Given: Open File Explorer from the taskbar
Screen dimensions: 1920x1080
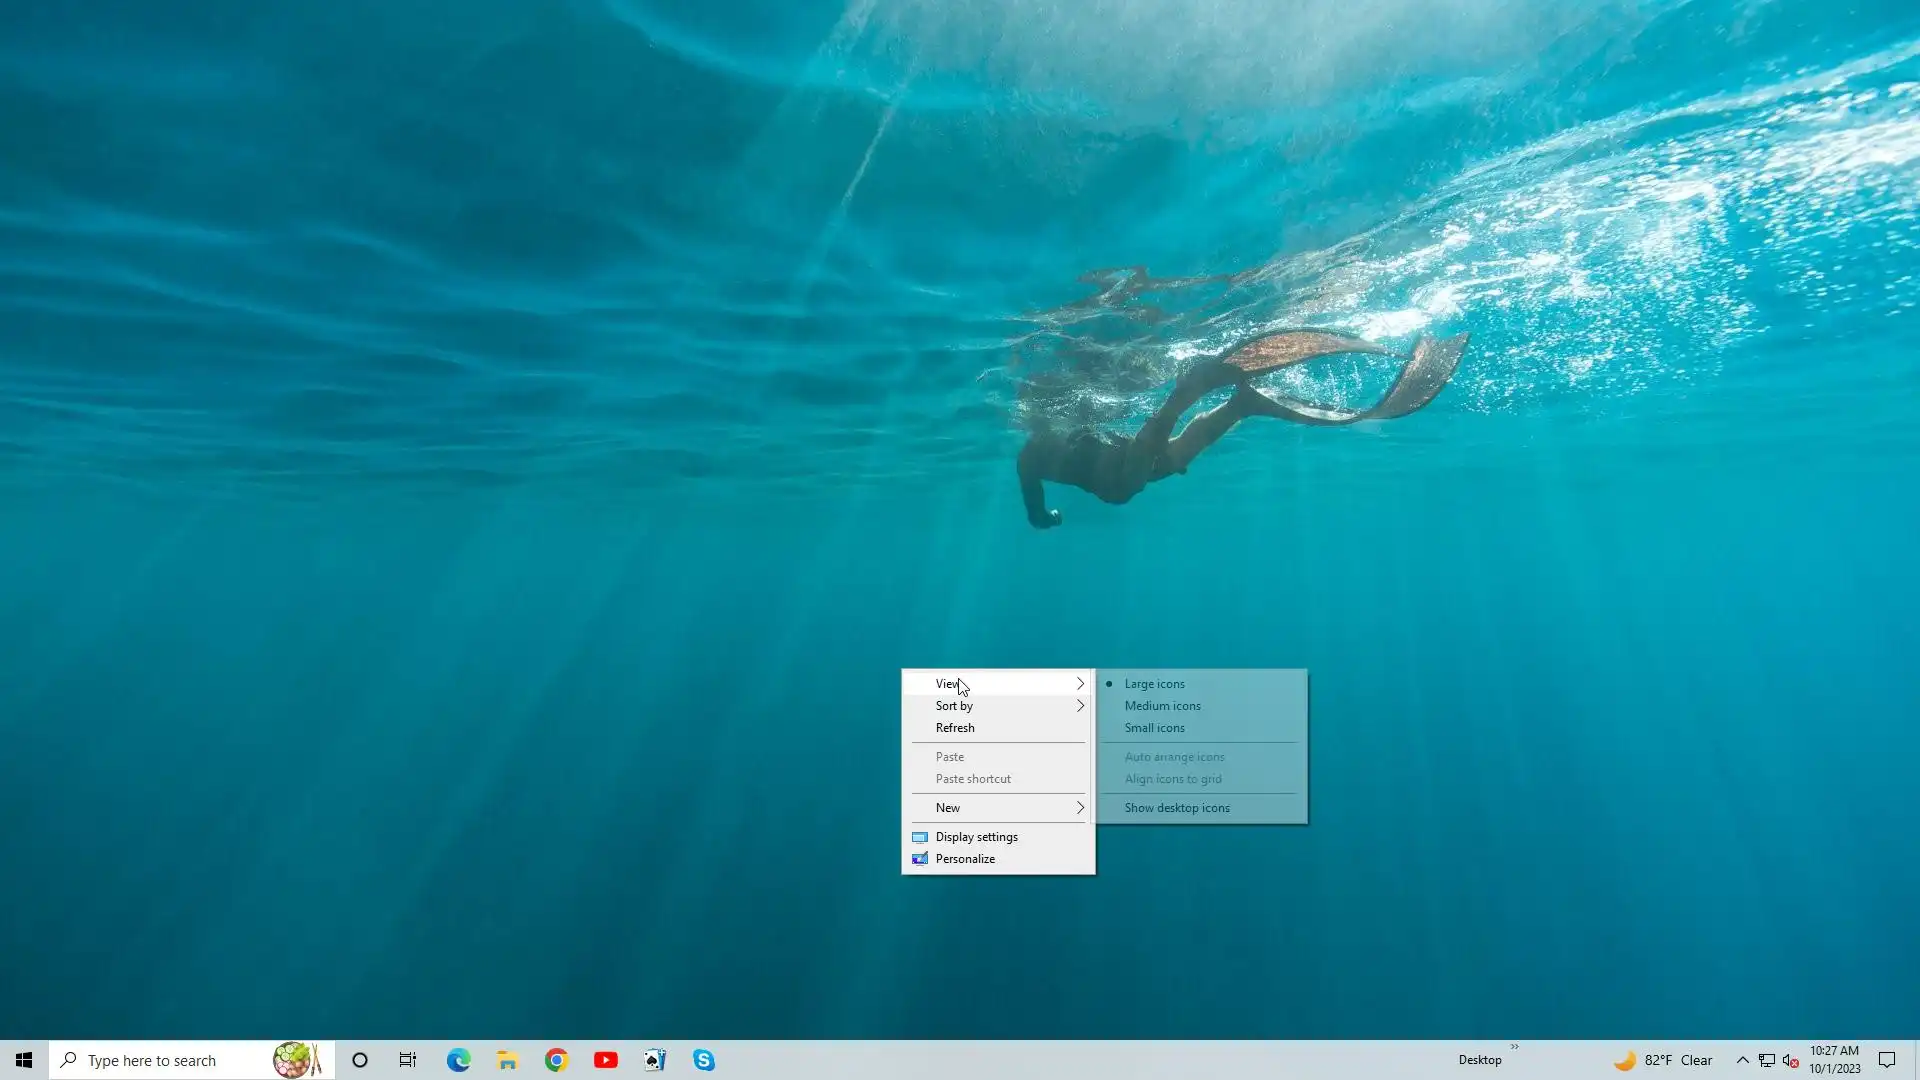Looking at the screenshot, I should point(507,1060).
